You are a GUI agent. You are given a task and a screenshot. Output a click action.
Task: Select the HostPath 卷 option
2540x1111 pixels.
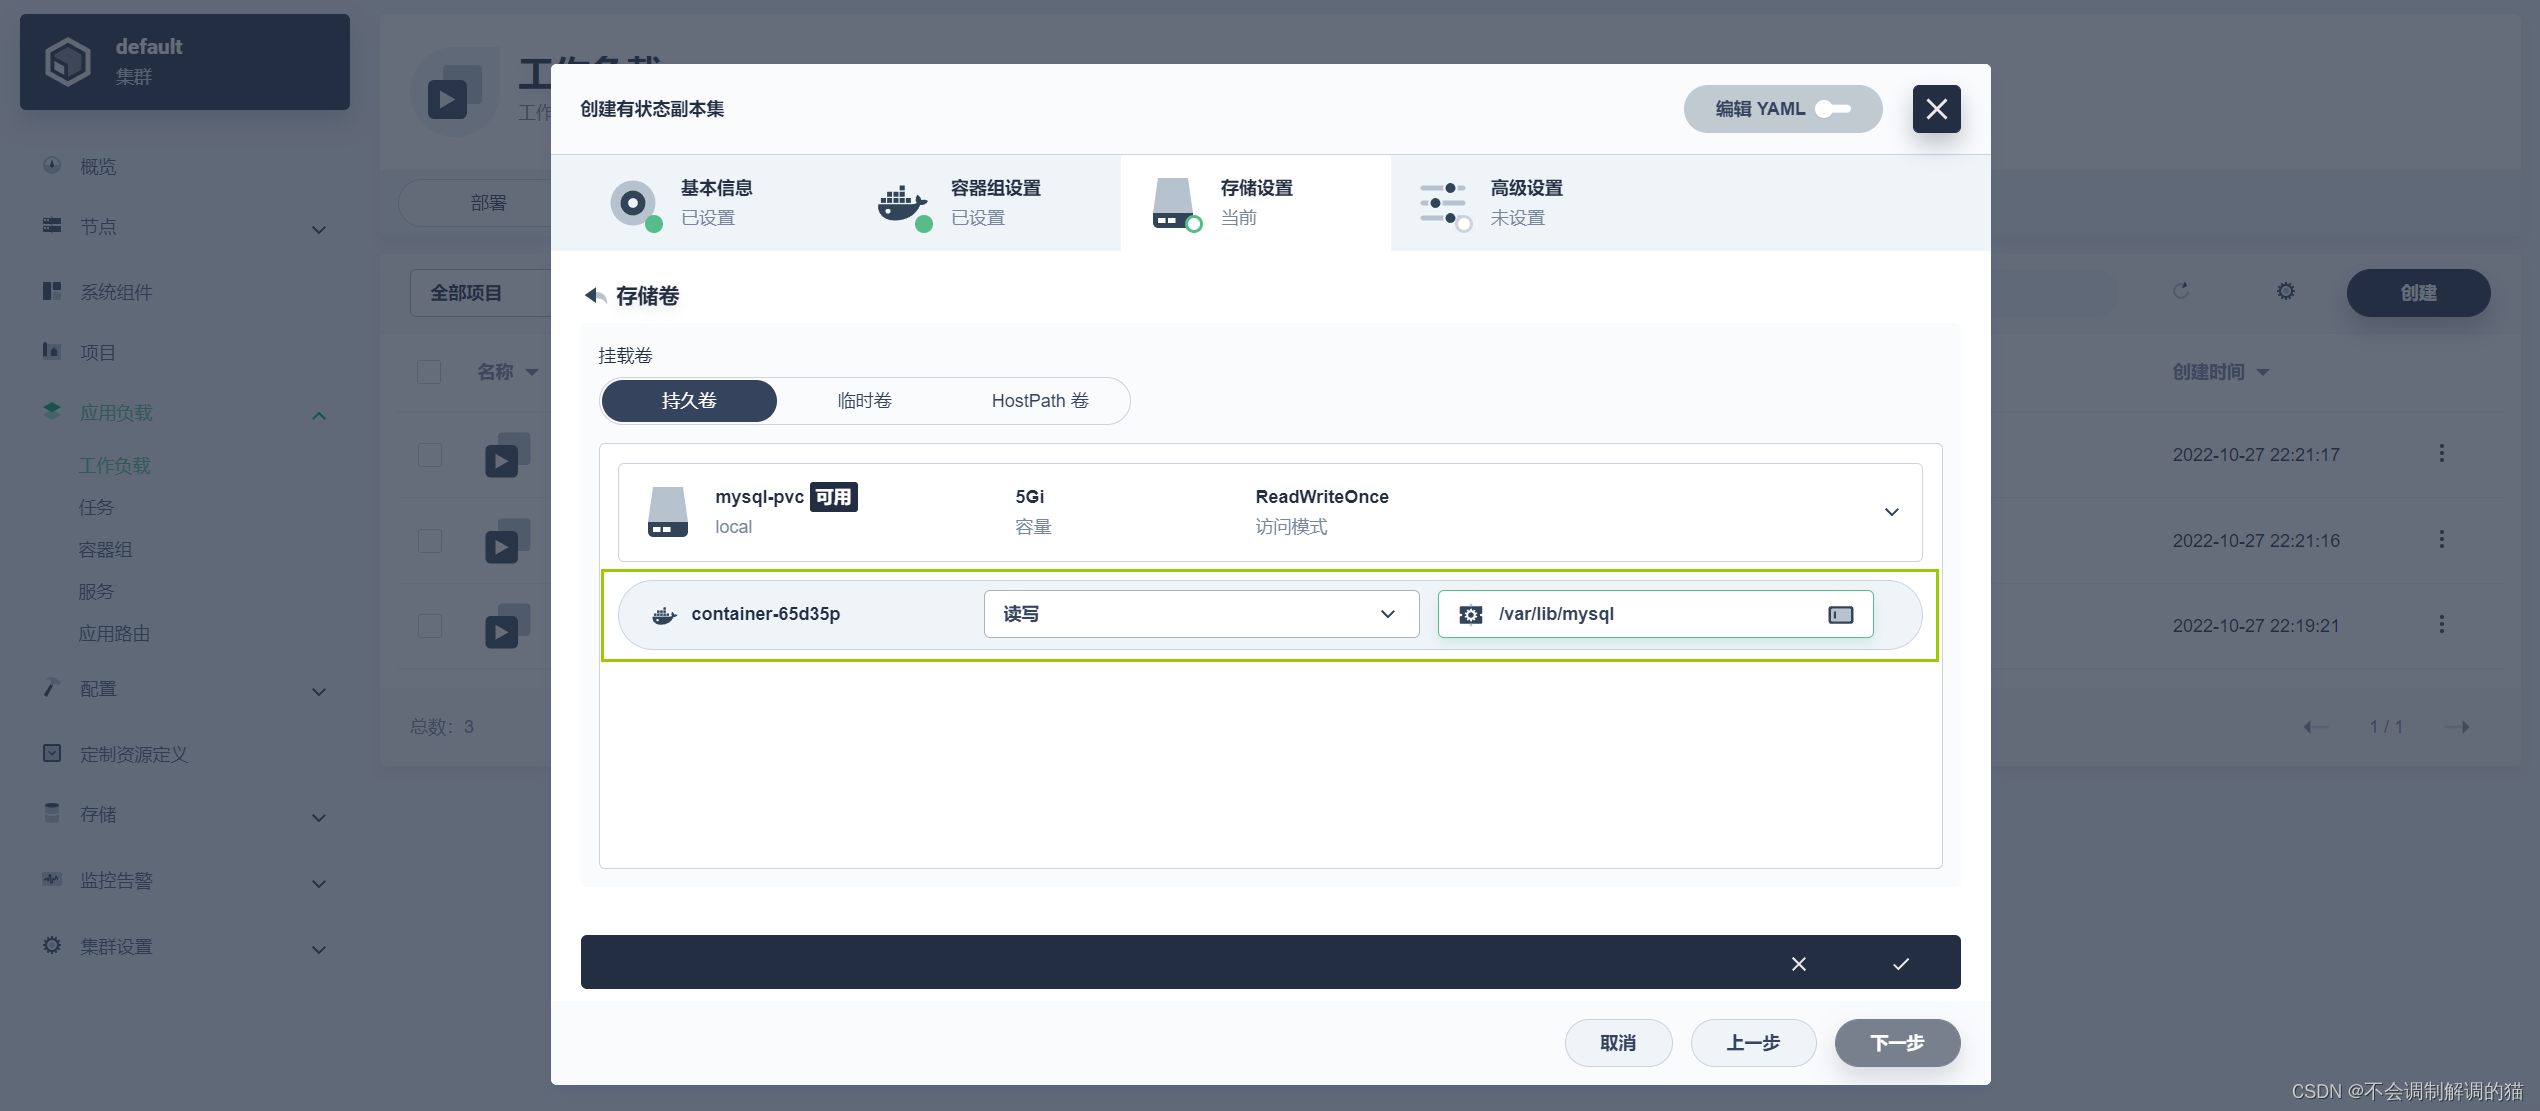coord(1039,401)
